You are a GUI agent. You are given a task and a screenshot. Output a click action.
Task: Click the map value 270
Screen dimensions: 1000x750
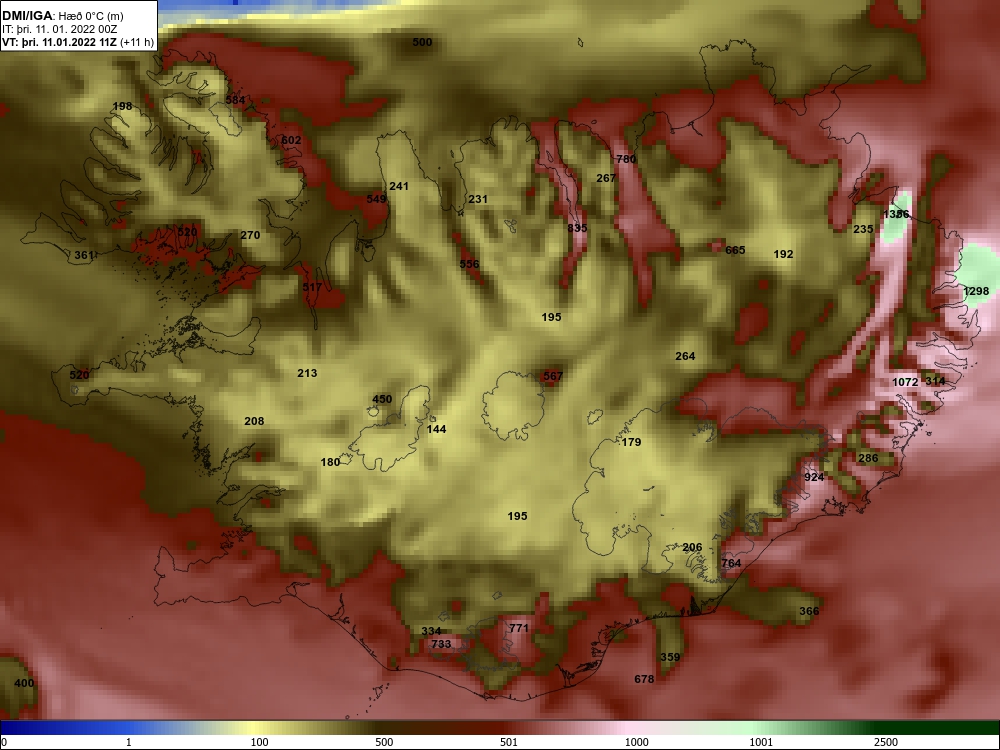(250, 235)
